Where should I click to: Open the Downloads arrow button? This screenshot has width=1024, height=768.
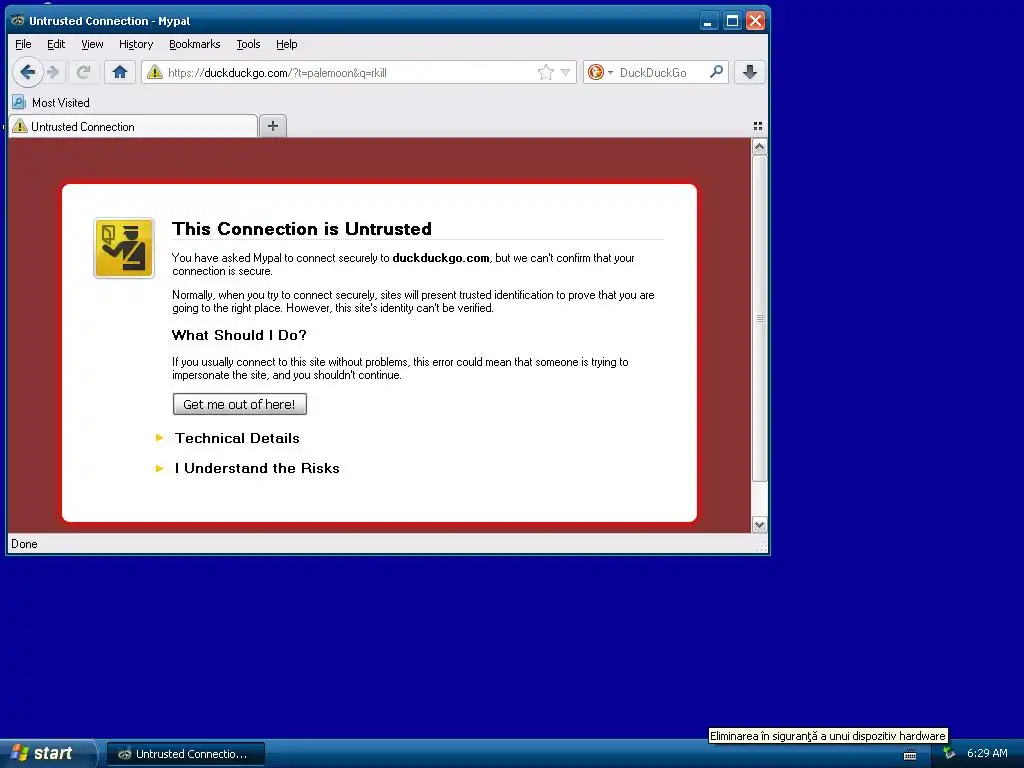[x=750, y=72]
